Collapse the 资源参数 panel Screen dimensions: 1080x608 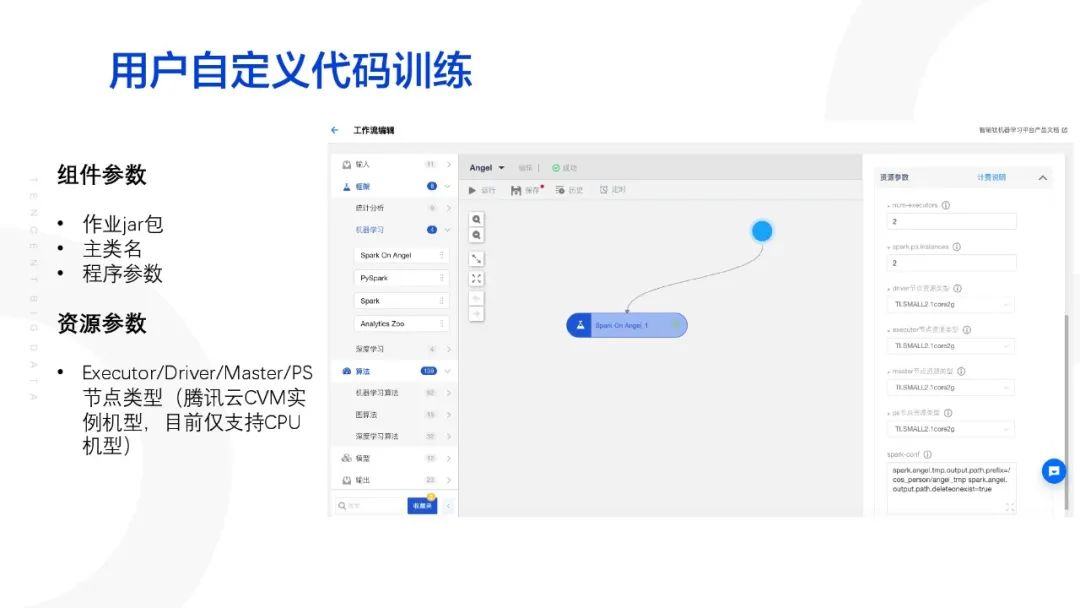[x=1043, y=178]
